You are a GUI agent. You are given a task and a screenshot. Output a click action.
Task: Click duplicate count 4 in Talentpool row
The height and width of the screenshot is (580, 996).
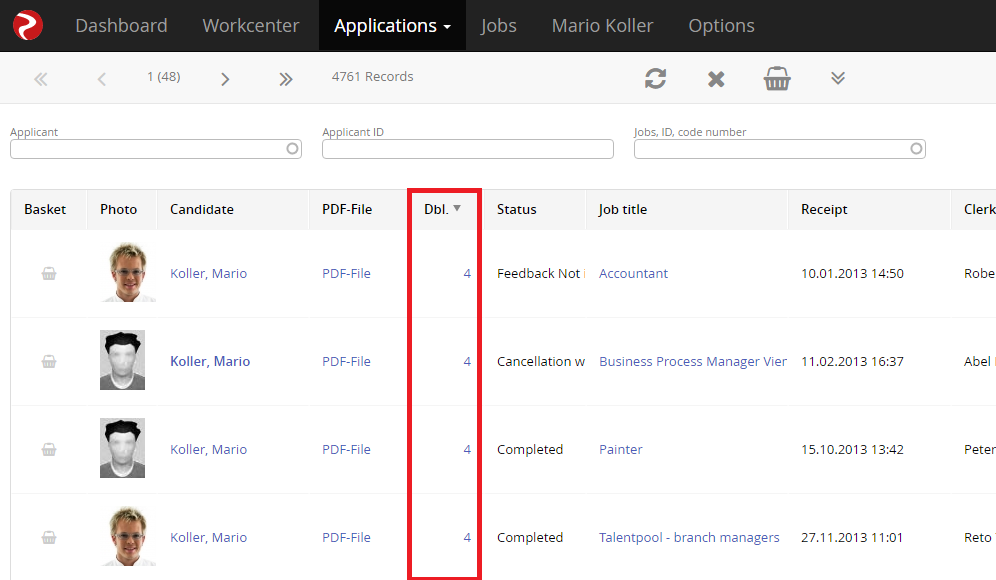(467, 537)
